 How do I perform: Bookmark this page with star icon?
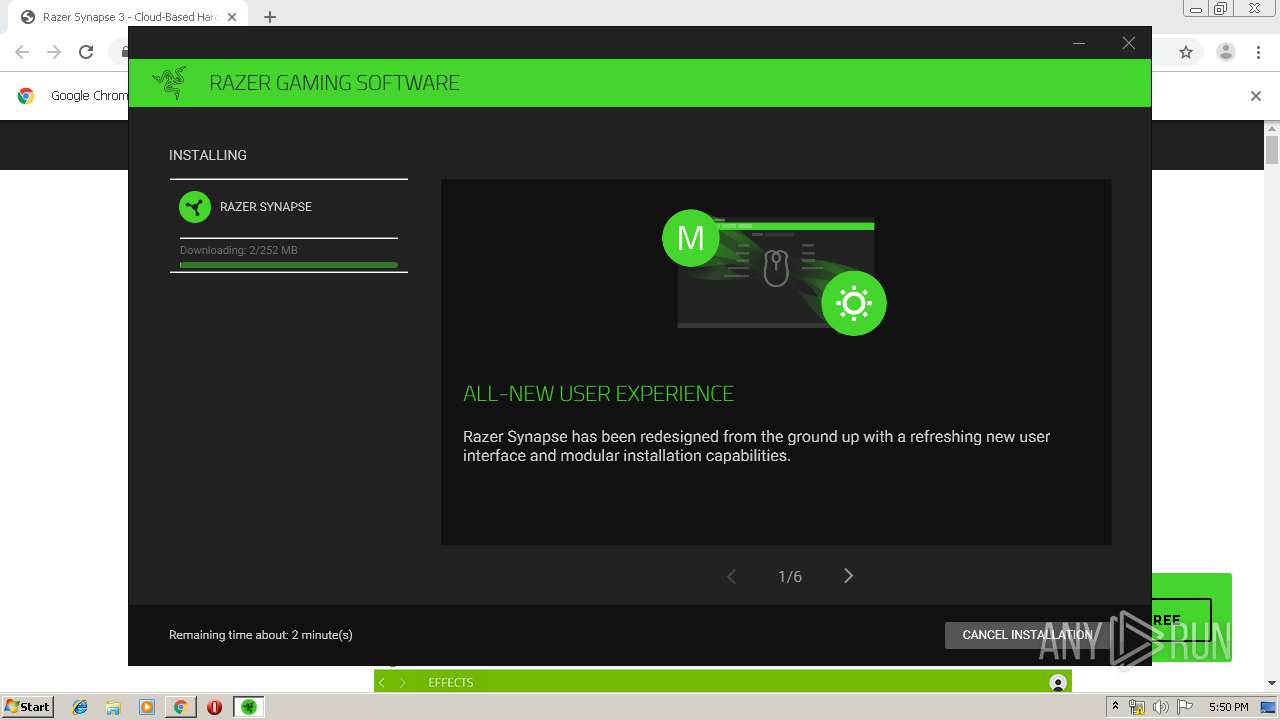pyautogui.click(x=1186, y=52)
